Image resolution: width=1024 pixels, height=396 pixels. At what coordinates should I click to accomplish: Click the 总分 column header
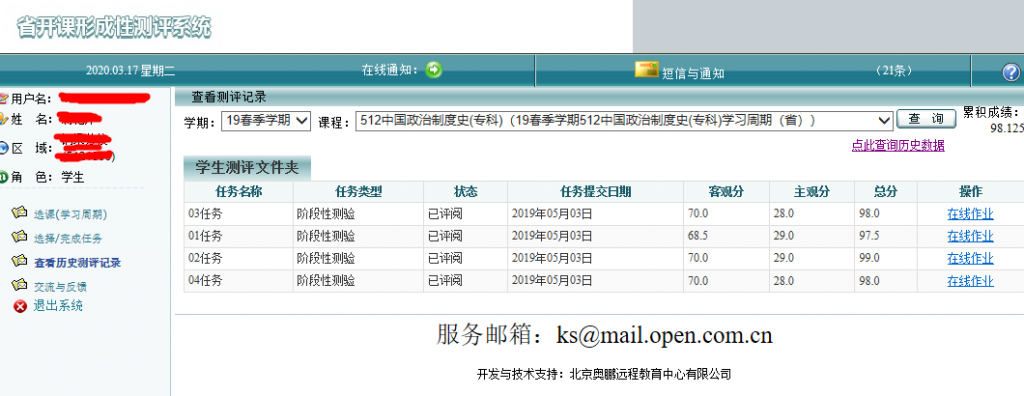pos(886,191)
